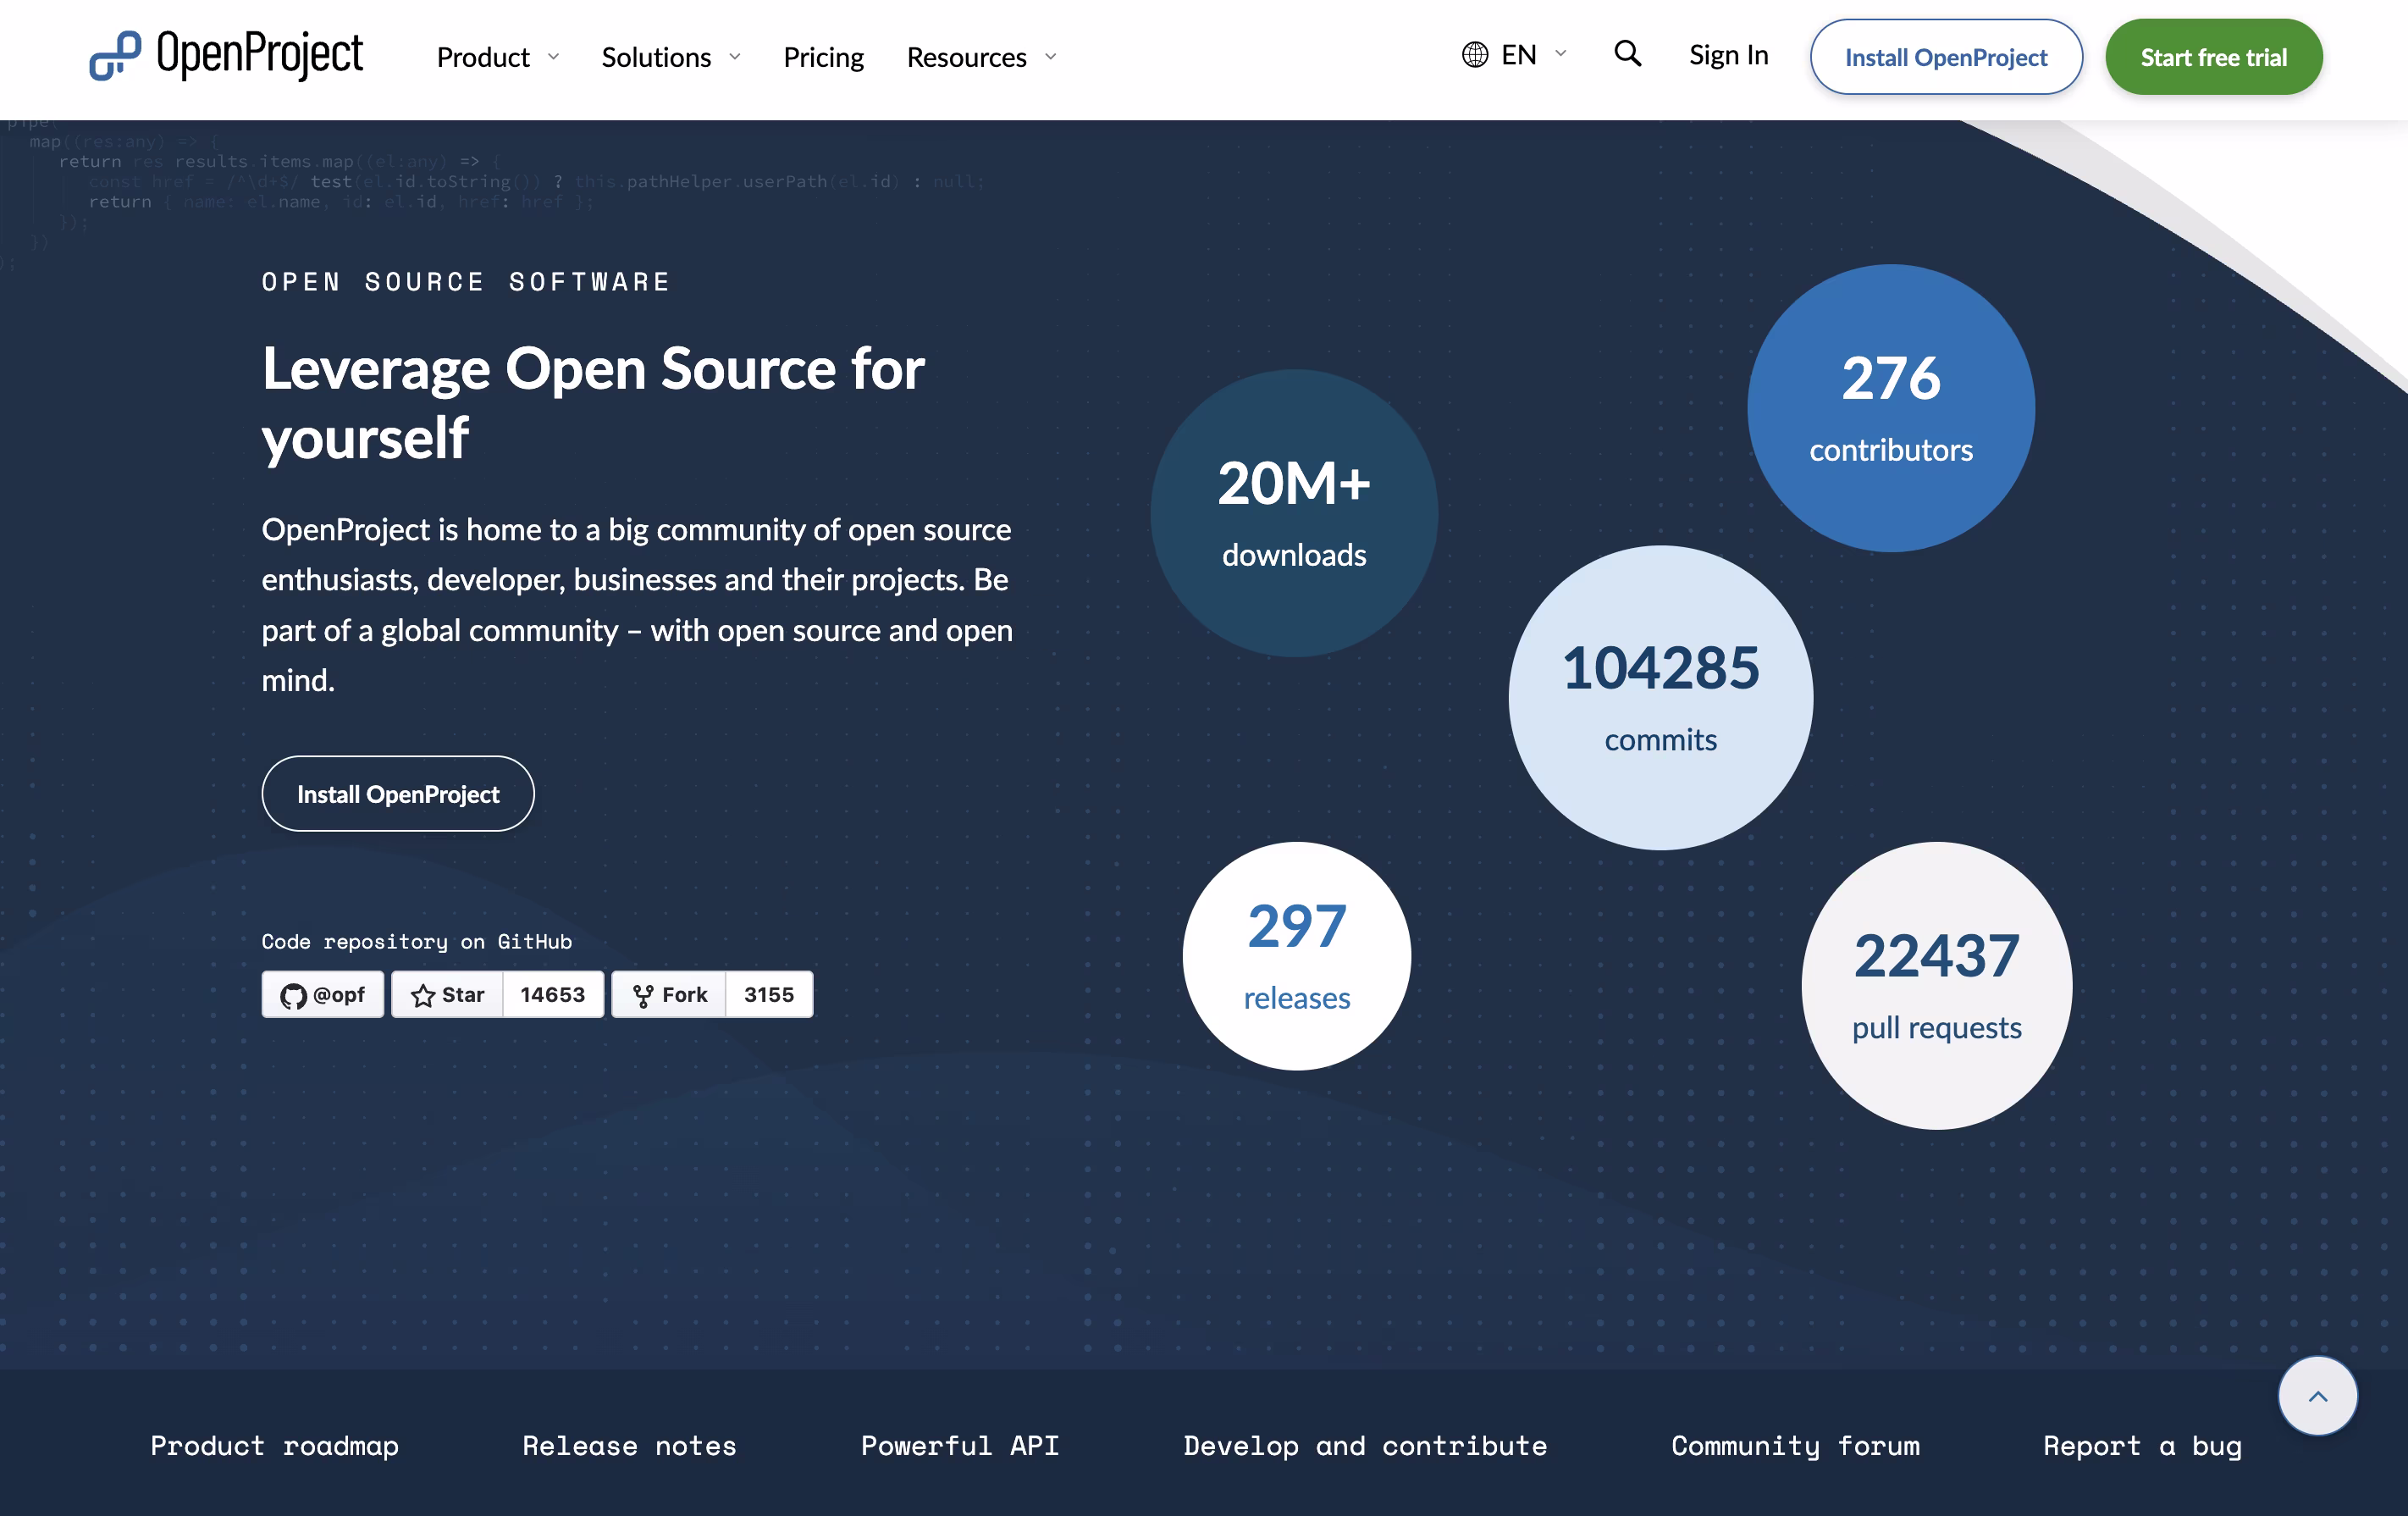Click the GitHub Star button

coord(447,994)
